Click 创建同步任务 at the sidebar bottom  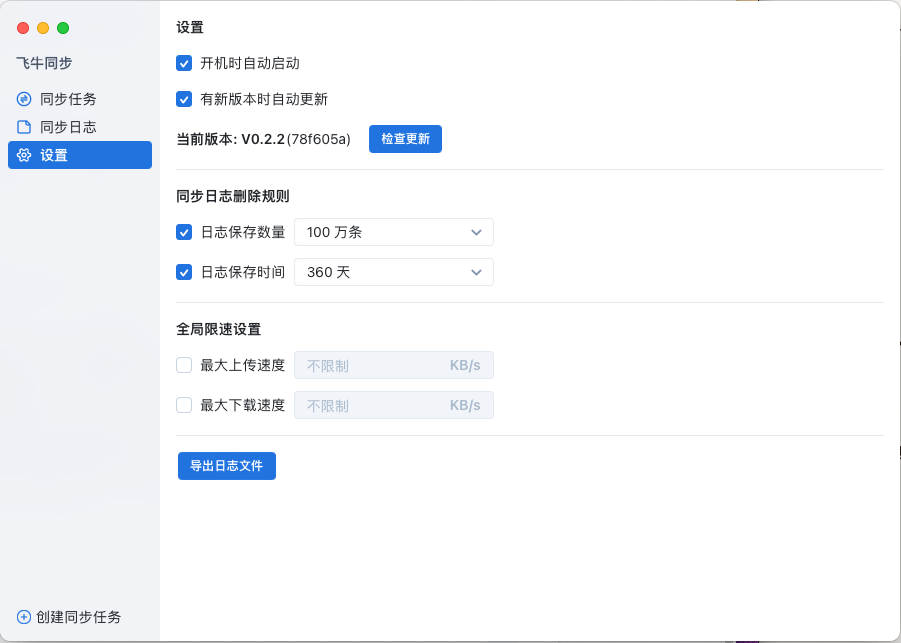[70, 617]
